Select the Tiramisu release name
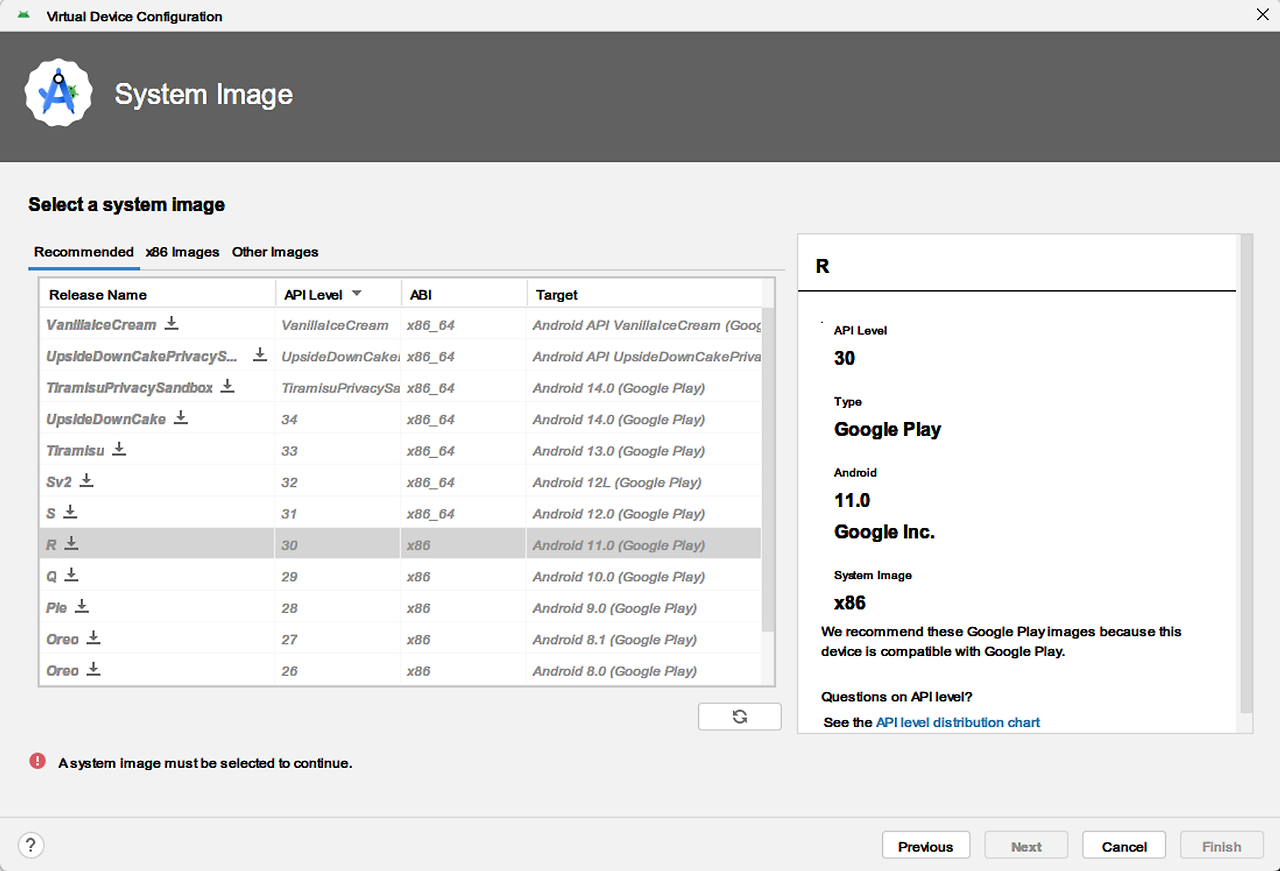1280x871 pixels. 75,451
